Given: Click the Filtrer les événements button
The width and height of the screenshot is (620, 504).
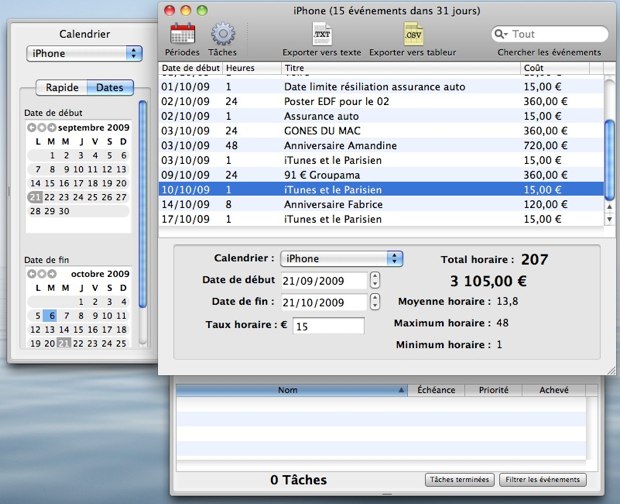Looking at the screenshot, I should [x=542, y=479].
